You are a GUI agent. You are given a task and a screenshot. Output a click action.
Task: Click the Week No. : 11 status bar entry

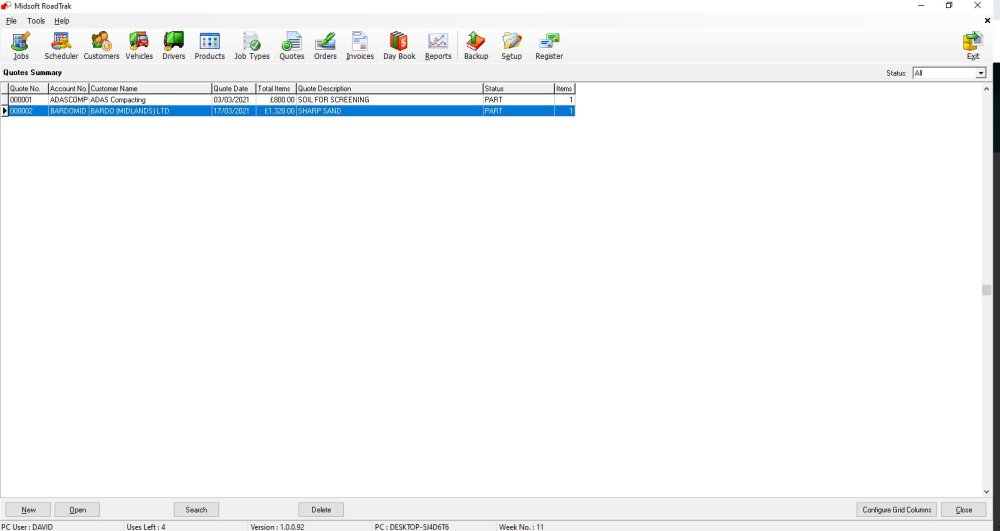(x=521, y=527)
